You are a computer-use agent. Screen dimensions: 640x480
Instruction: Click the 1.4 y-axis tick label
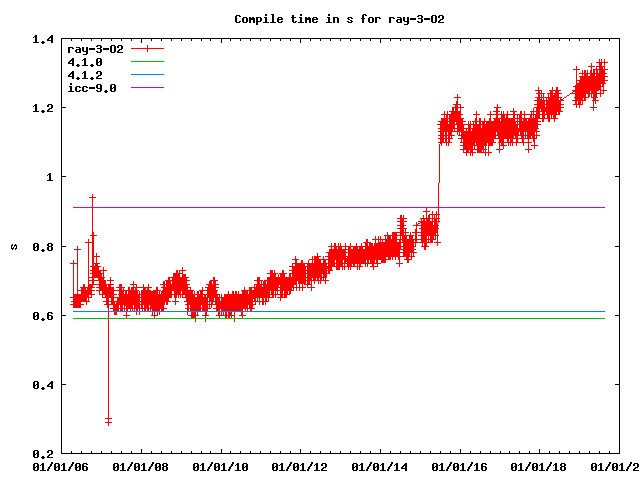pos(43,39)
